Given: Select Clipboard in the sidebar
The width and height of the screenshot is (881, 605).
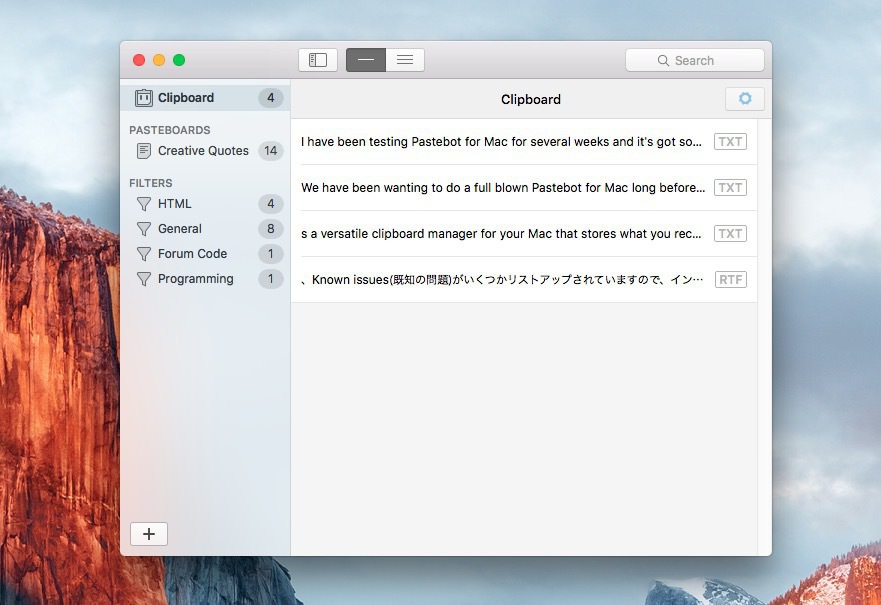Looking at the screenshot, I should [186, 98].
